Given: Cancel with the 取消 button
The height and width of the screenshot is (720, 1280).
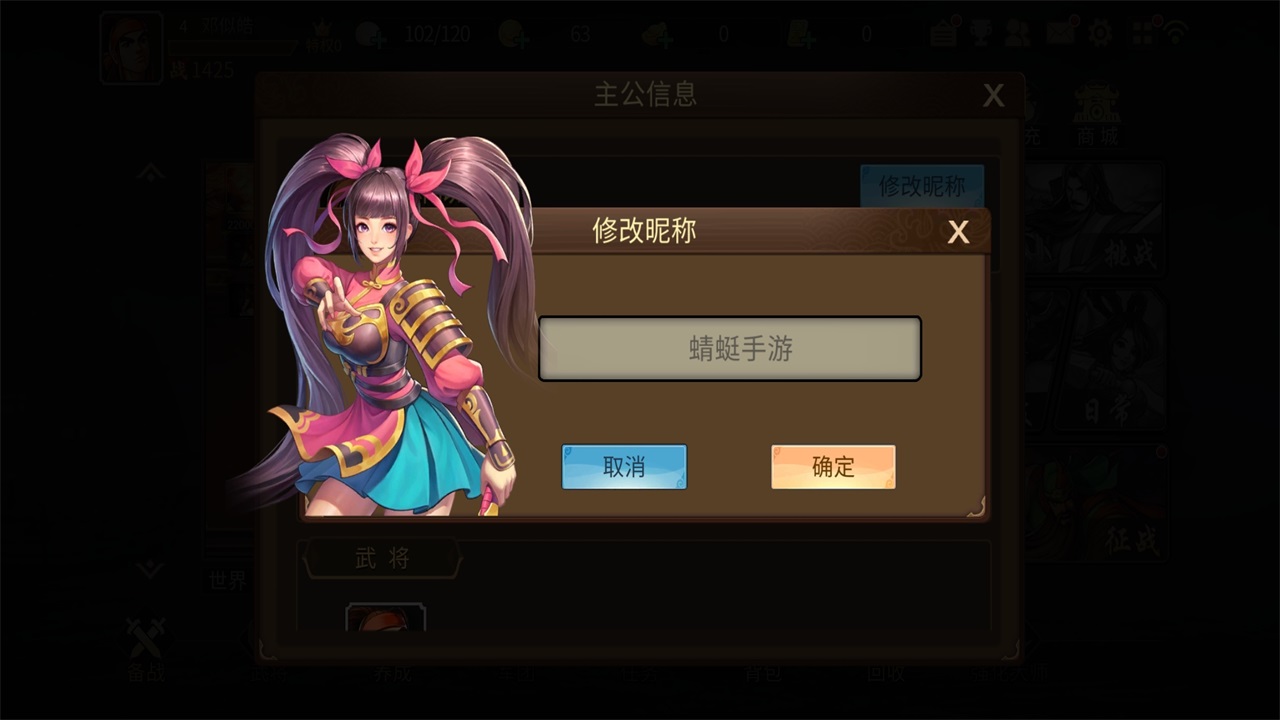Looking at the screenshot, I should point(624,467).
